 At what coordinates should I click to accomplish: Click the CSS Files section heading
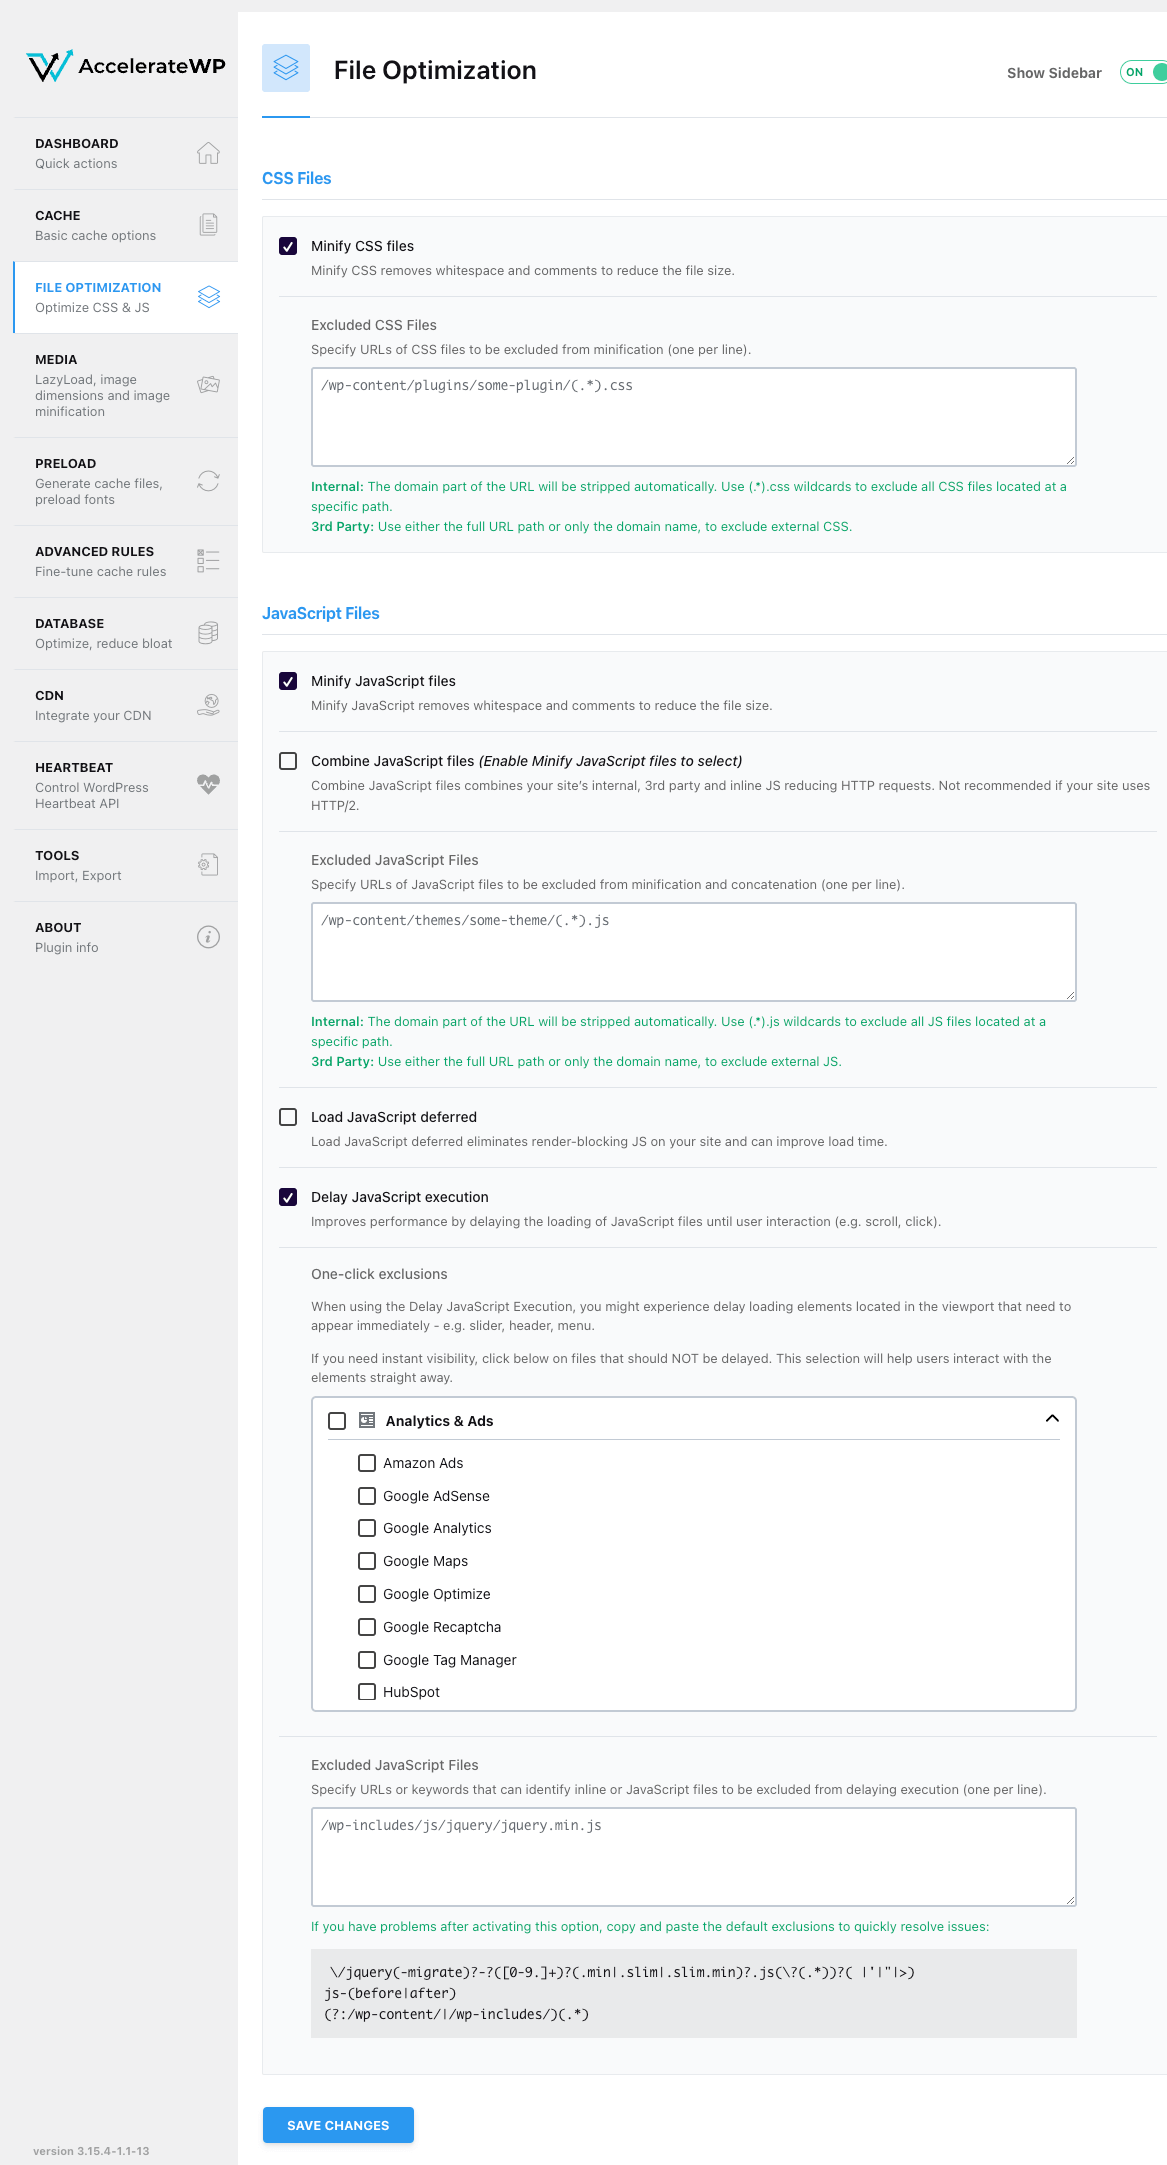click(x=297, y=178)
